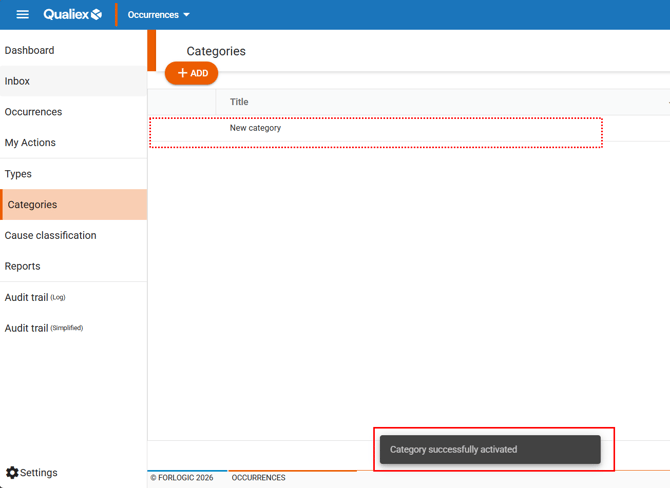Click the Qualiex logo
The image size is (670, 488).
coord(73,15)
